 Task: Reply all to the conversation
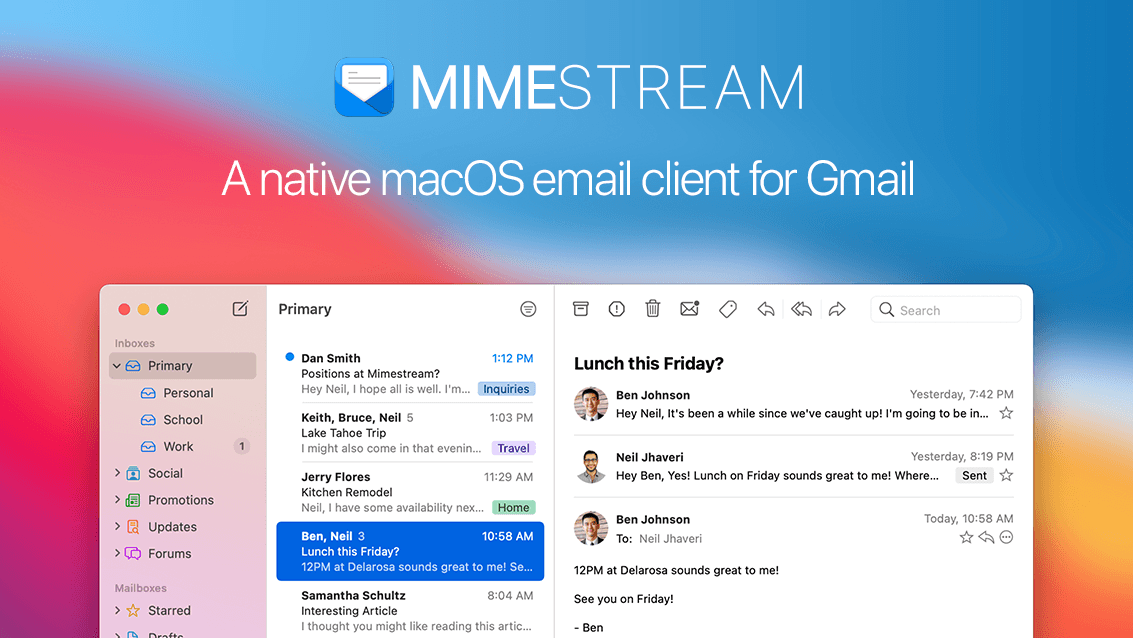801,309
